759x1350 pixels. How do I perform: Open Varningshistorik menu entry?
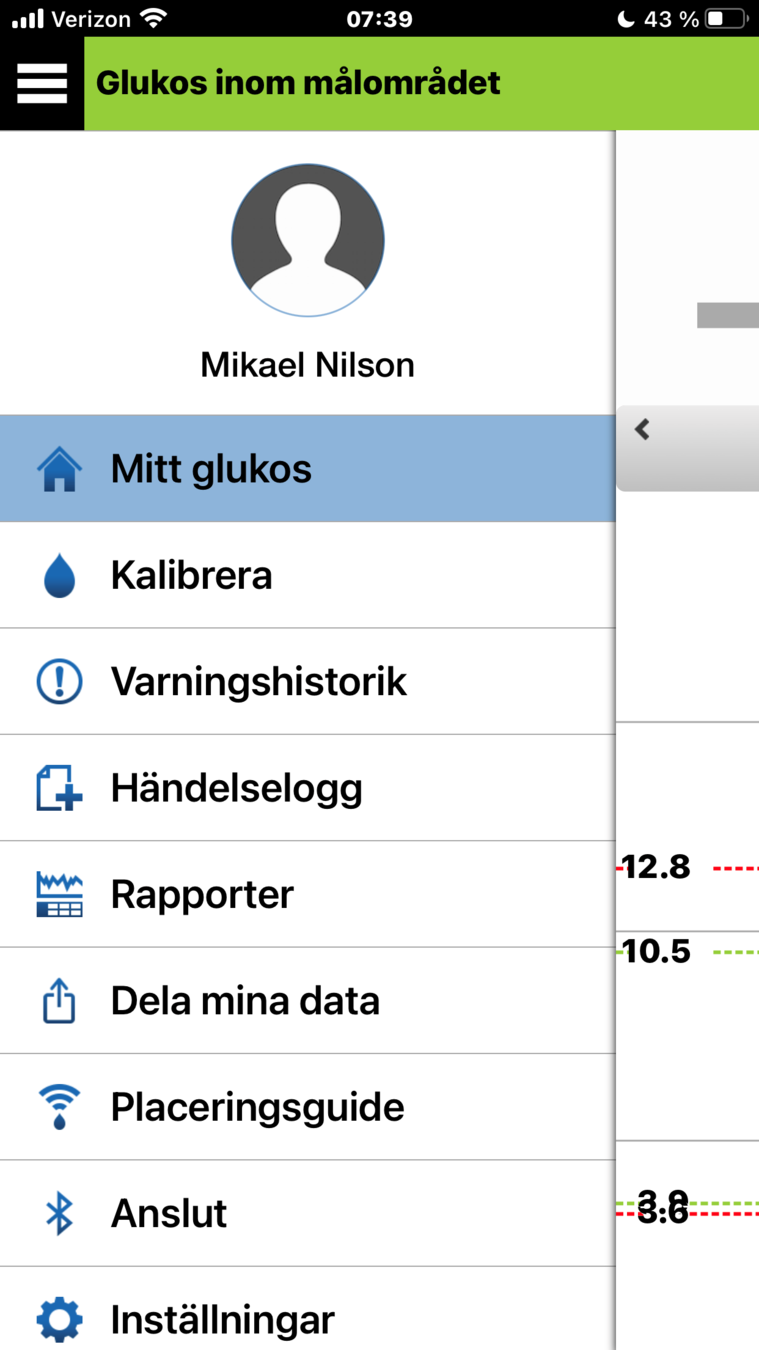pos(259,682)
